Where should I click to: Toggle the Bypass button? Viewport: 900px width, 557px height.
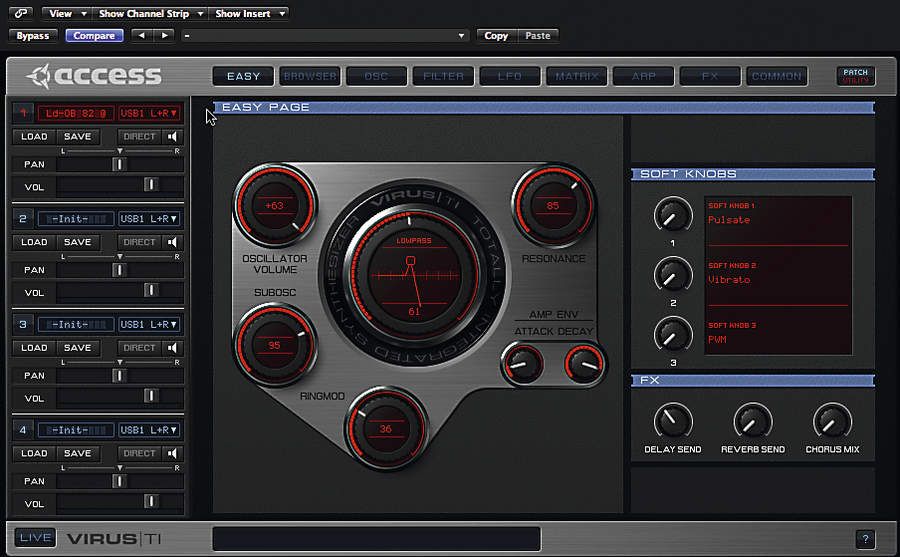click(x=33, y=36)
